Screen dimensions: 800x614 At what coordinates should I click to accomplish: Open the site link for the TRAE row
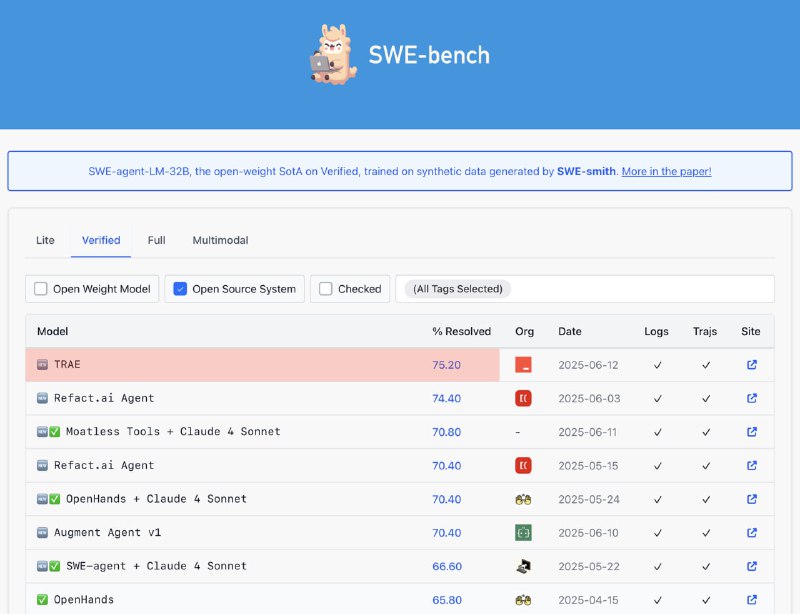pos(752,364)
